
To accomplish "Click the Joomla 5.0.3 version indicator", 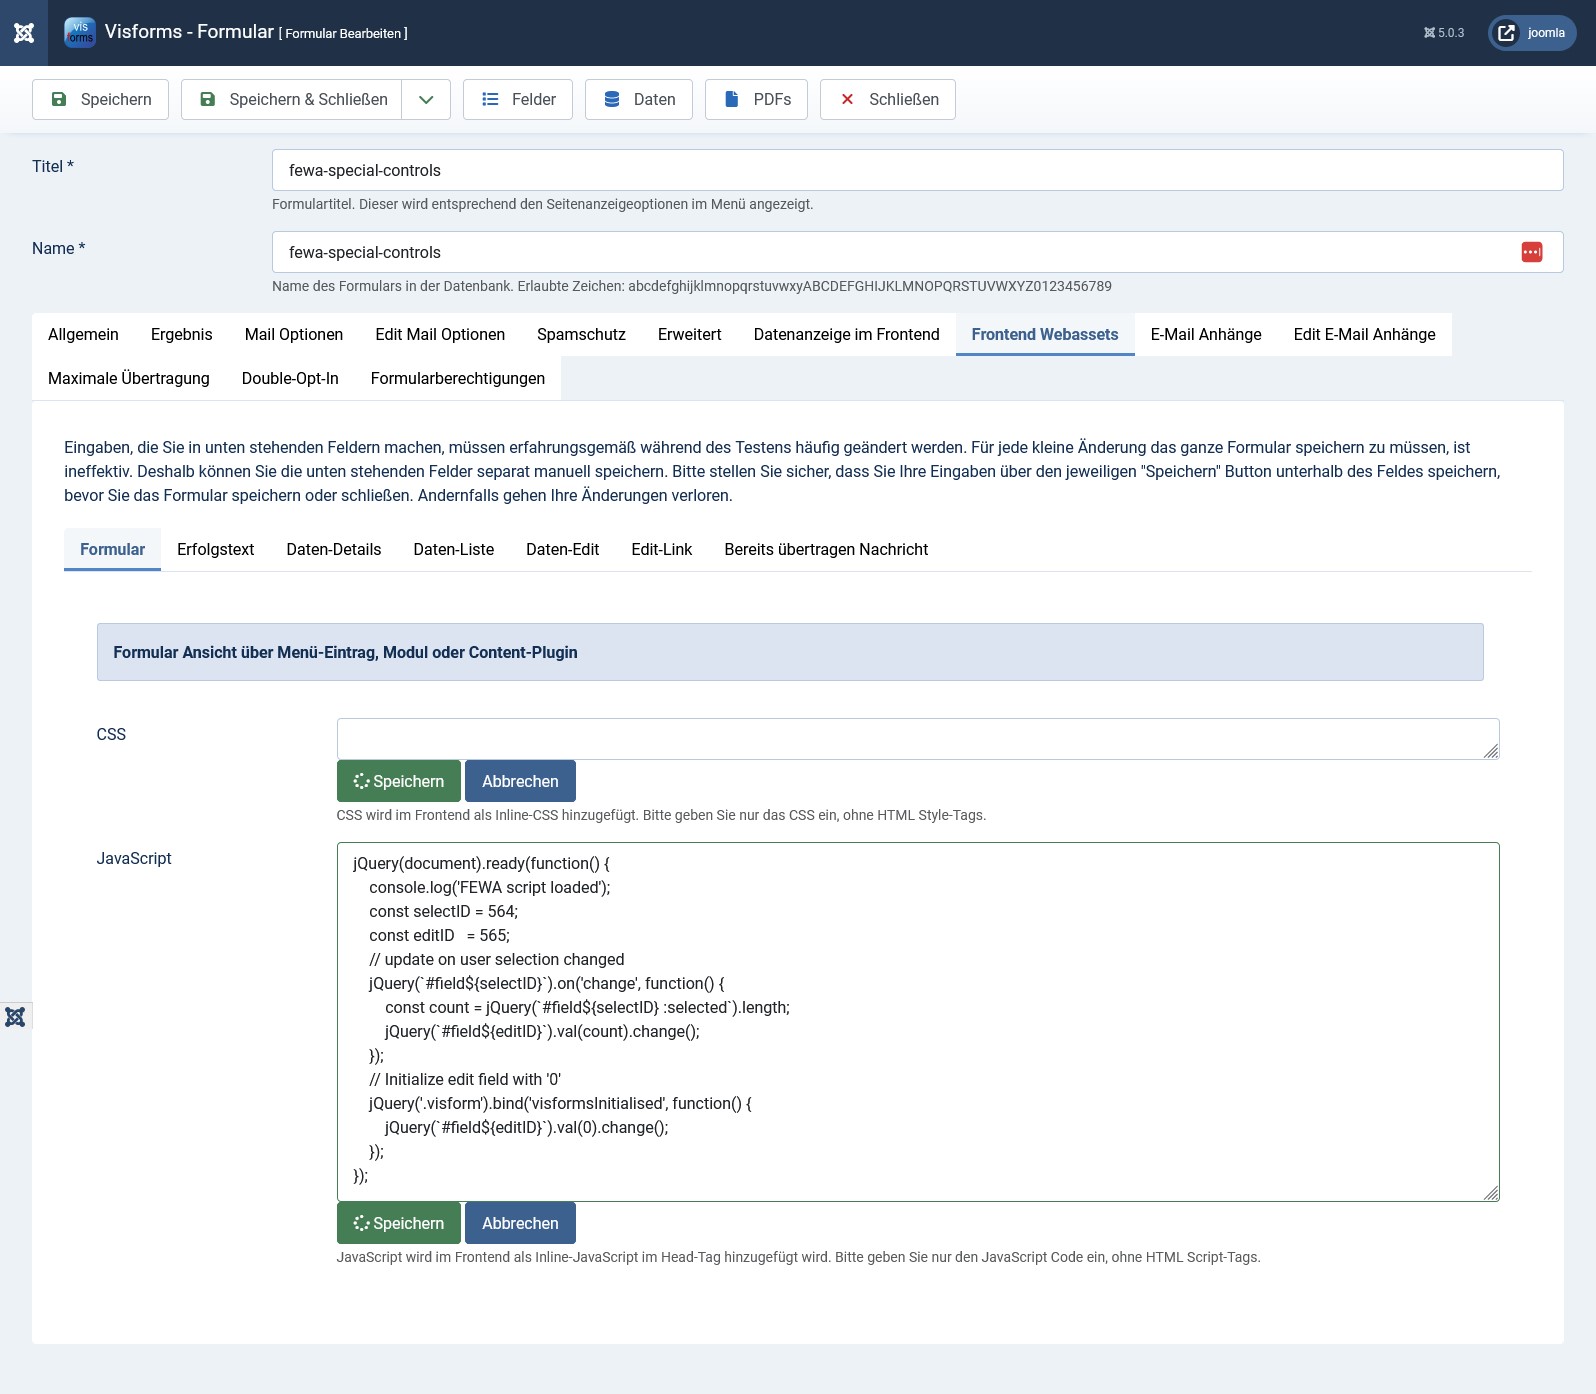I will (x=1443, y=33).
